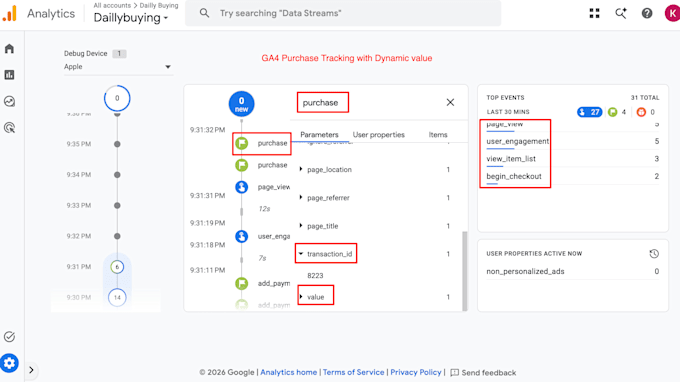Click the Google Analytics logo
This screenshot has width=680, height=382.
click(10, 13)
